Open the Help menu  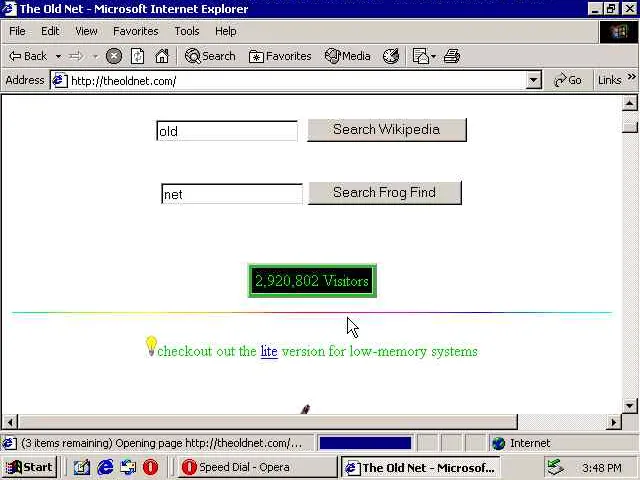pyautogui.click(x=226, y=31)
